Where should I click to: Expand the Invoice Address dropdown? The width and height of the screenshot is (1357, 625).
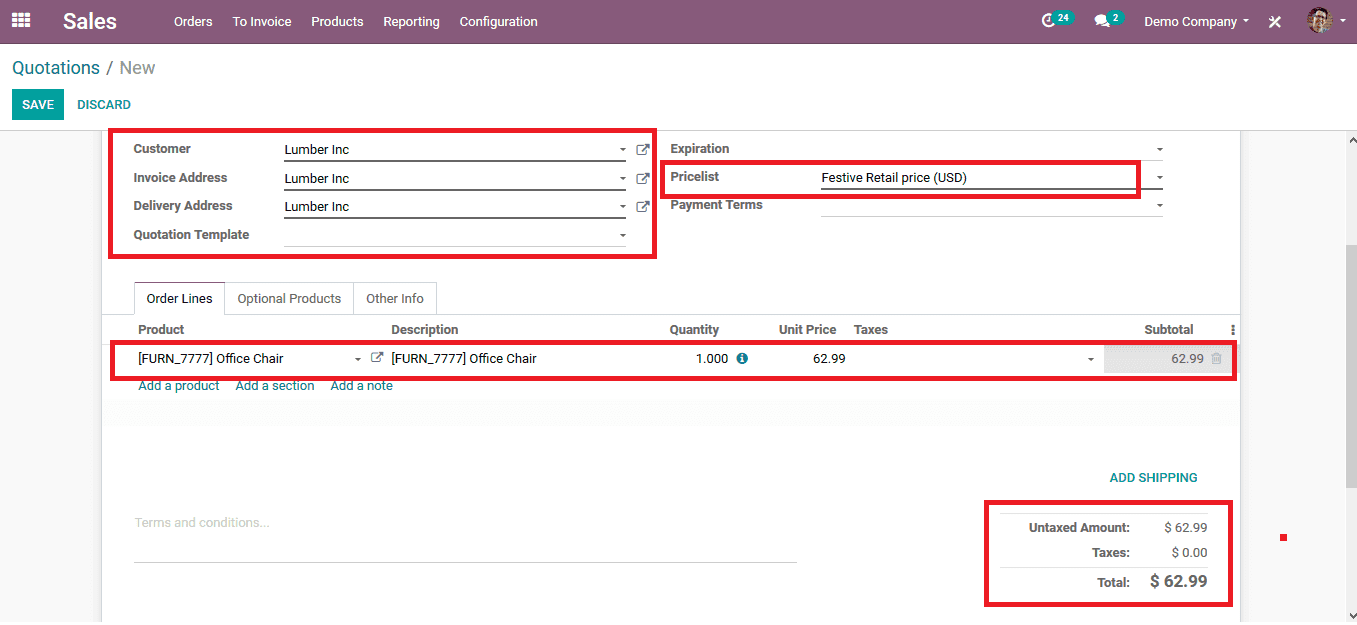point(622,179)
